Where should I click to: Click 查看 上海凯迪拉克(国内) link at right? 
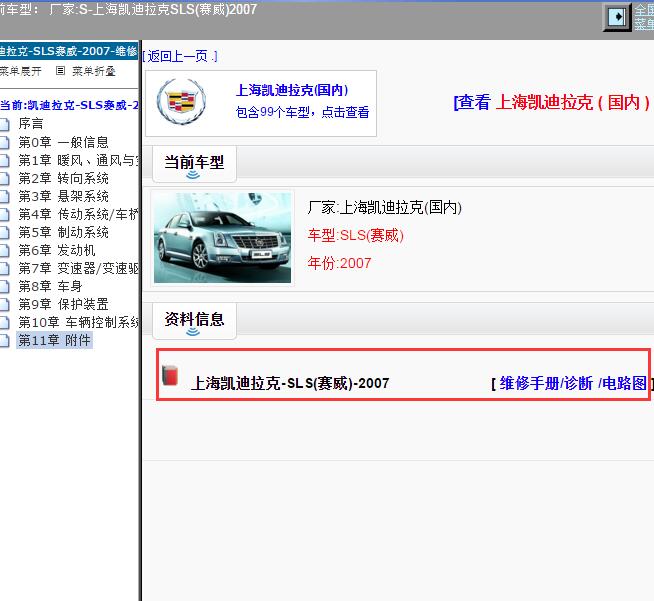551,103
